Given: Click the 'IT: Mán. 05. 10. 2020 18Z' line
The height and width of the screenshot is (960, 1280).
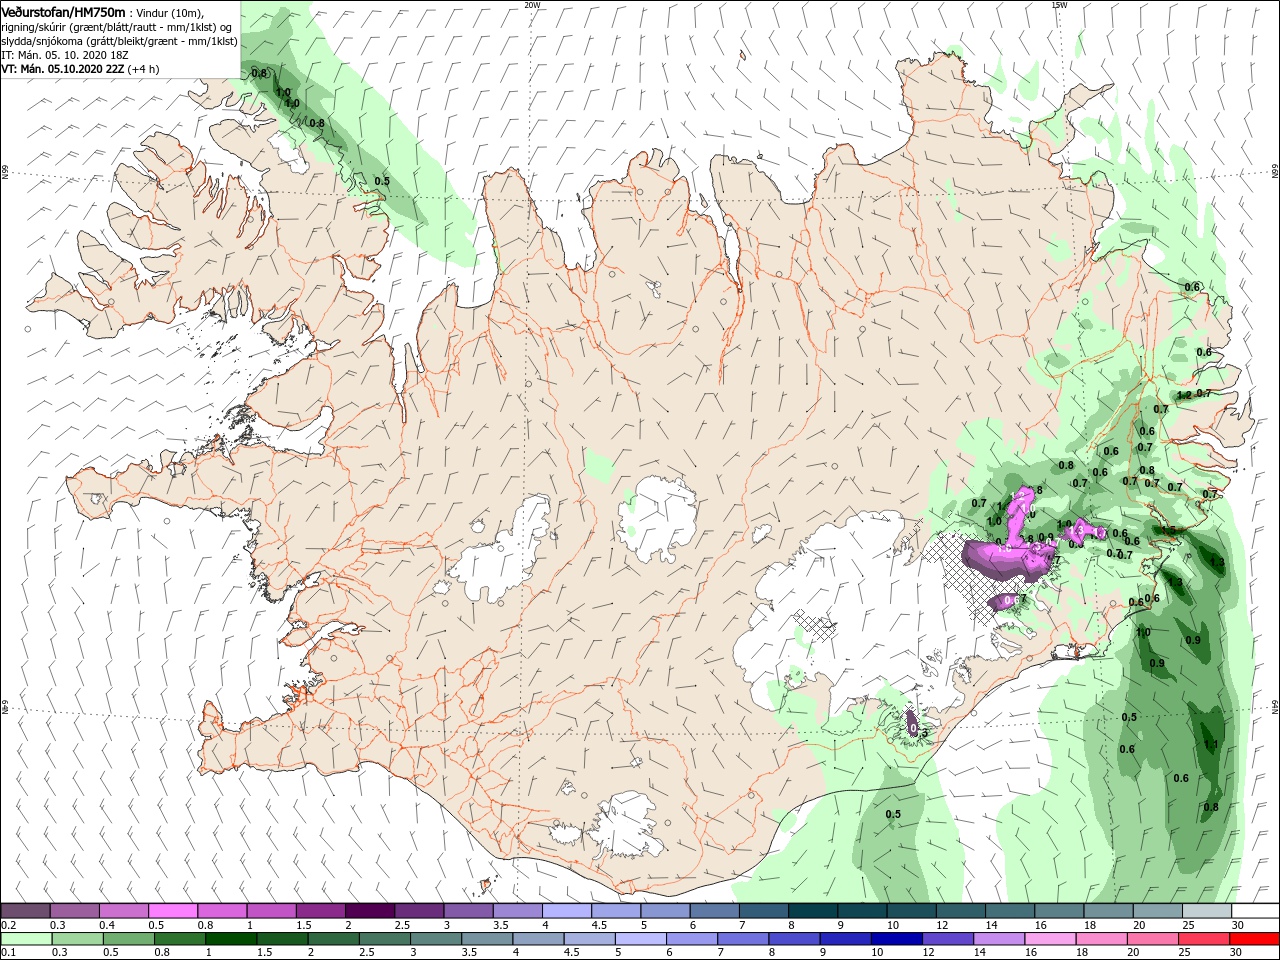Looking at the screenshot, I should coord(67,55).
